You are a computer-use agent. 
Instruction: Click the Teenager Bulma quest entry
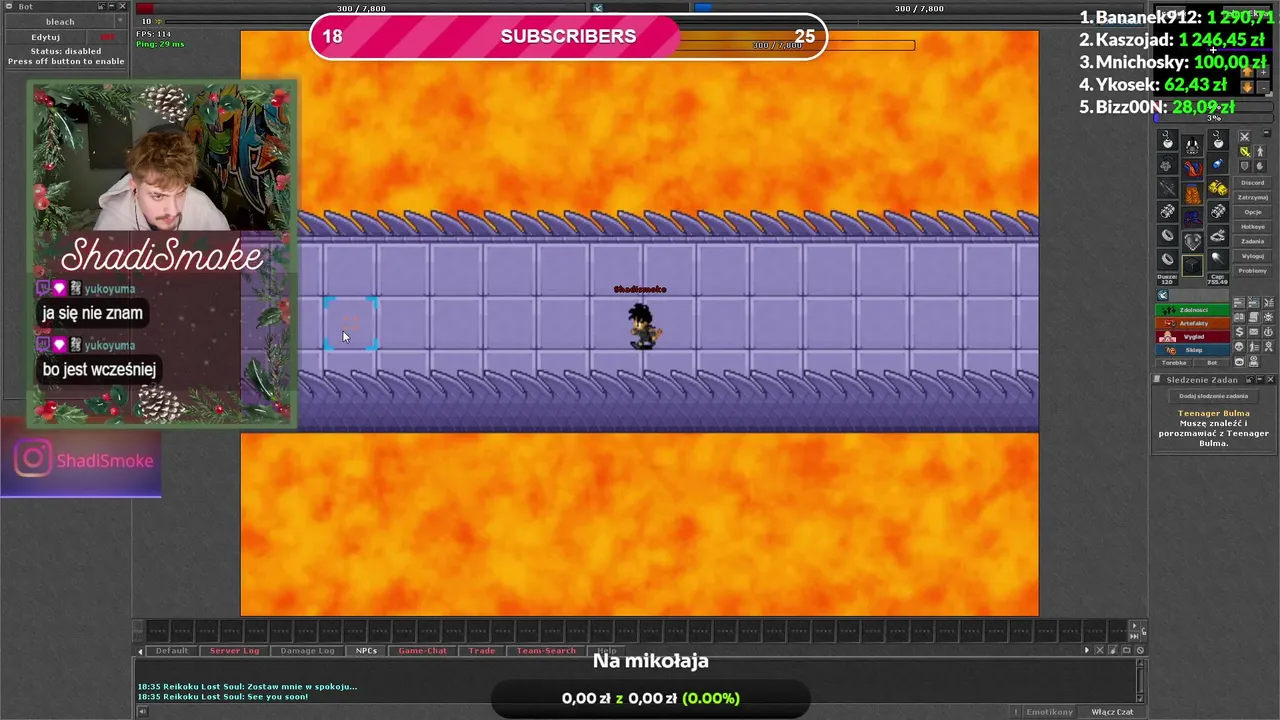pyautogui.click(x=1213, y=428)
